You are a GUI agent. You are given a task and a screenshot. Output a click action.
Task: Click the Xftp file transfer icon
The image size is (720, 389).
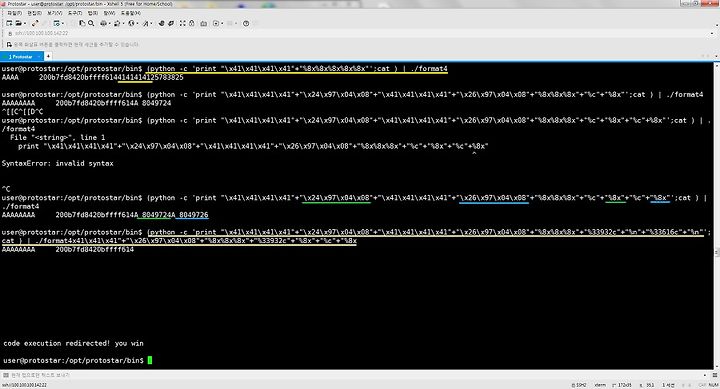point(161,23)
